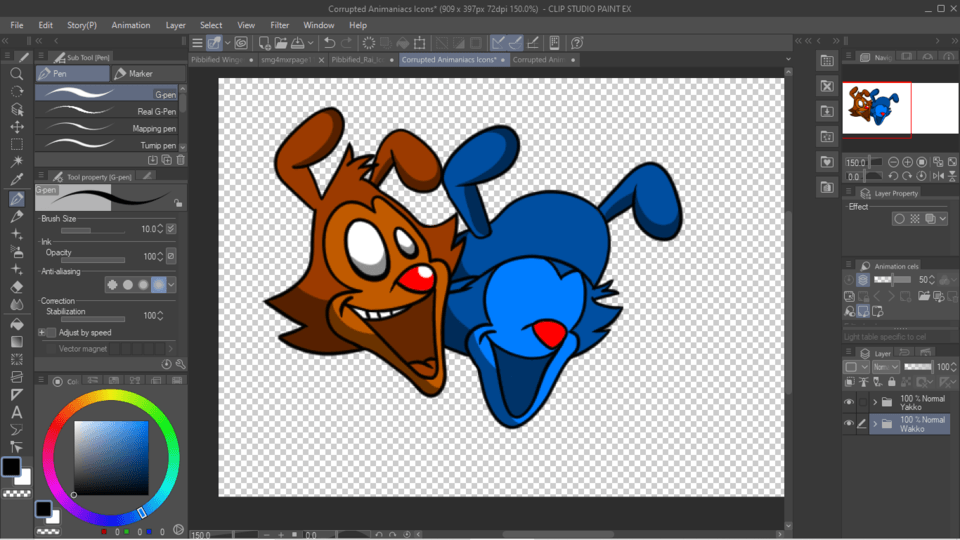Expand the Yakko layer folder
This screenshot has height=540, width=960.
[875, 402]
